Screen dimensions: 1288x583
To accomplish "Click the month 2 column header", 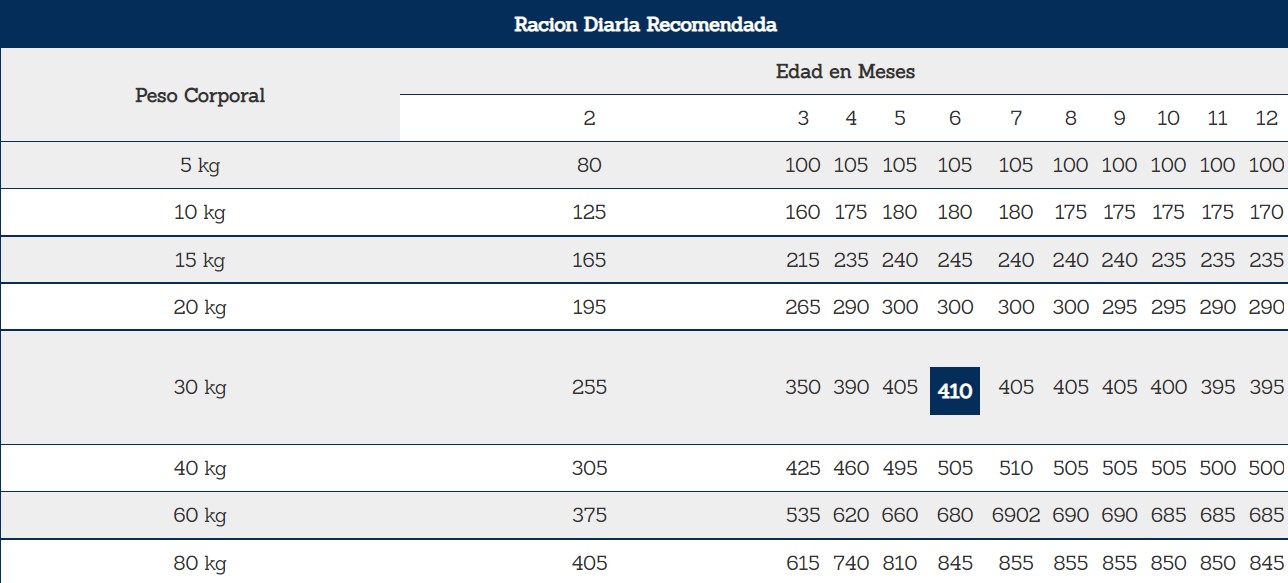I will pos(590,118).
